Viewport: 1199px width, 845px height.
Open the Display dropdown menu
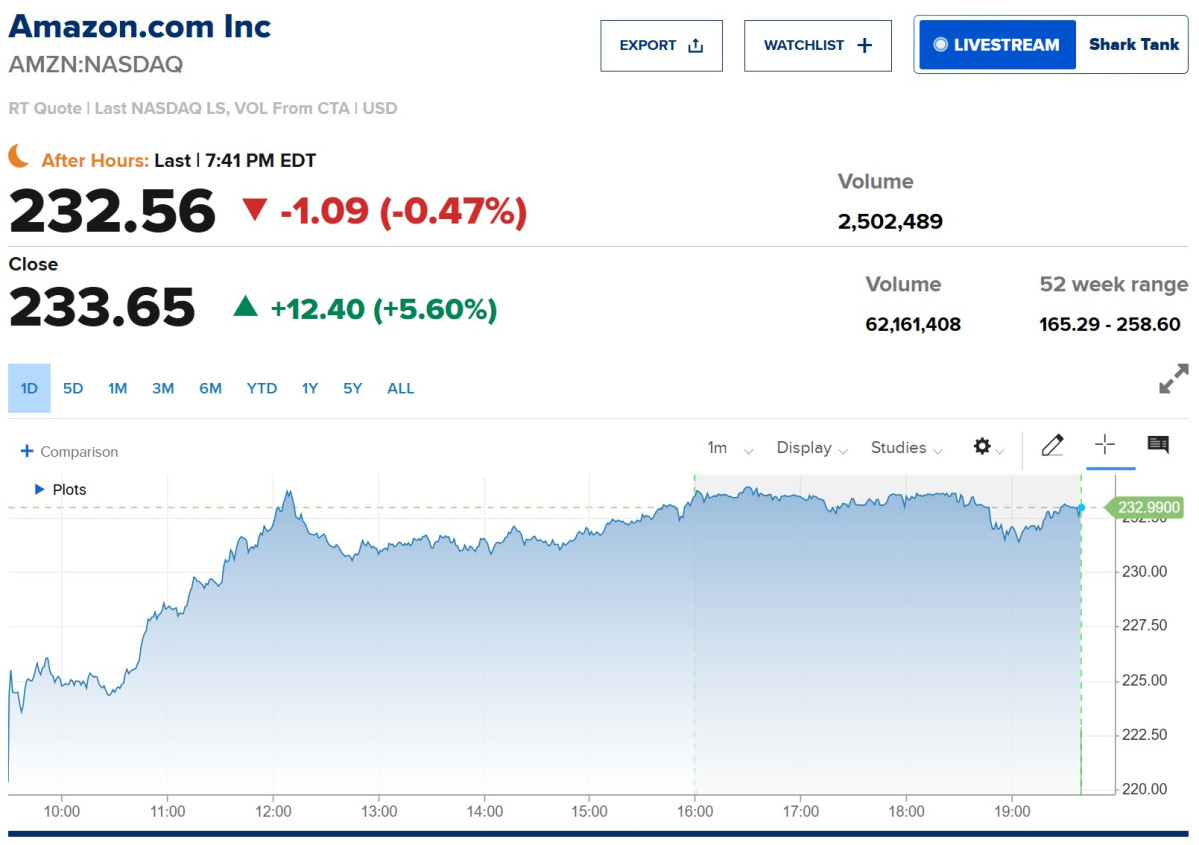pos(812,448)
